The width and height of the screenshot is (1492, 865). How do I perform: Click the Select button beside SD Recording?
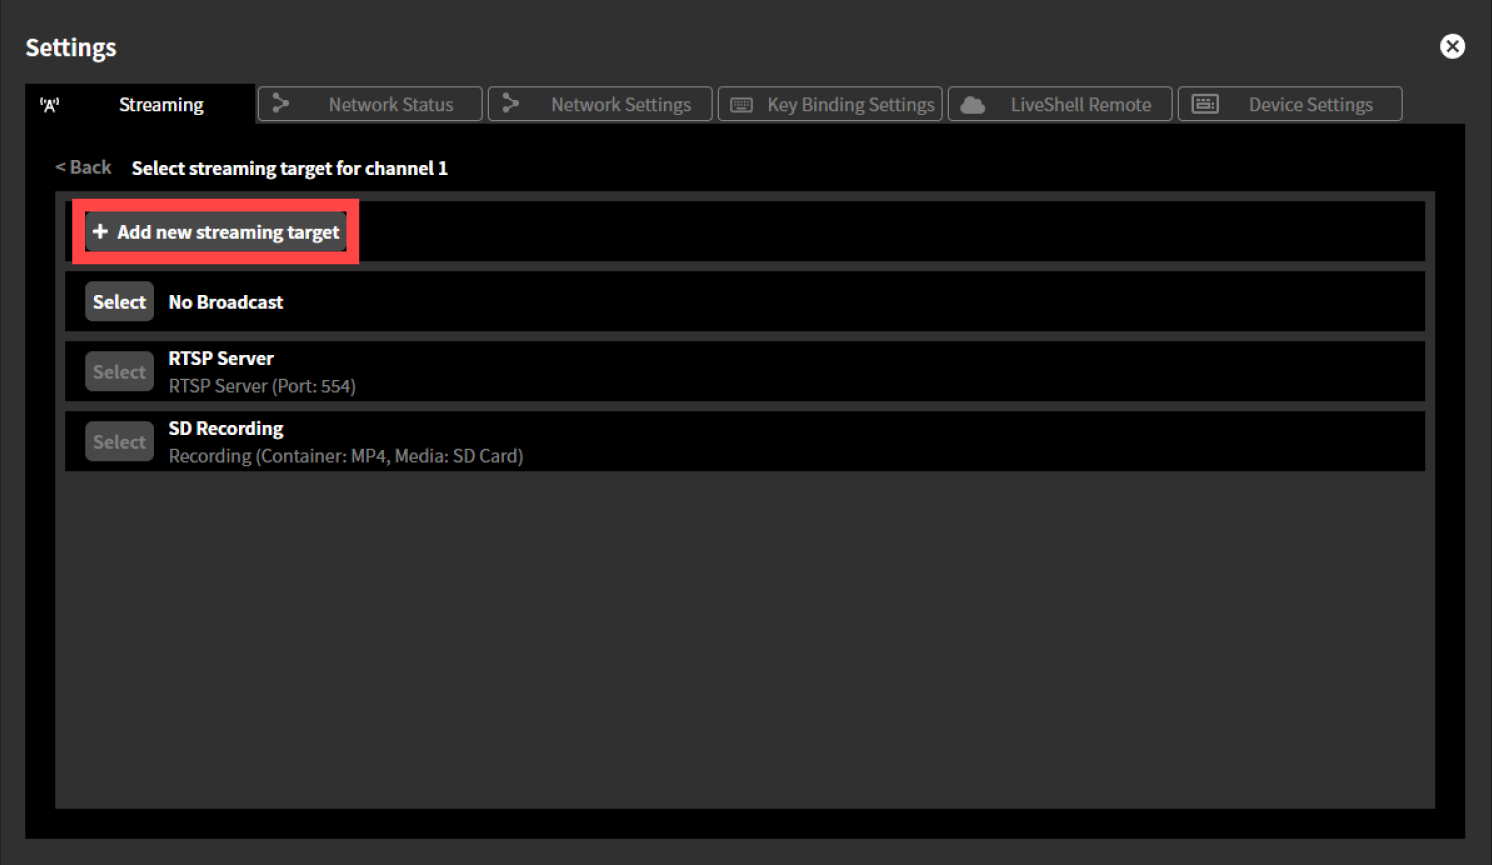(118, 441)
